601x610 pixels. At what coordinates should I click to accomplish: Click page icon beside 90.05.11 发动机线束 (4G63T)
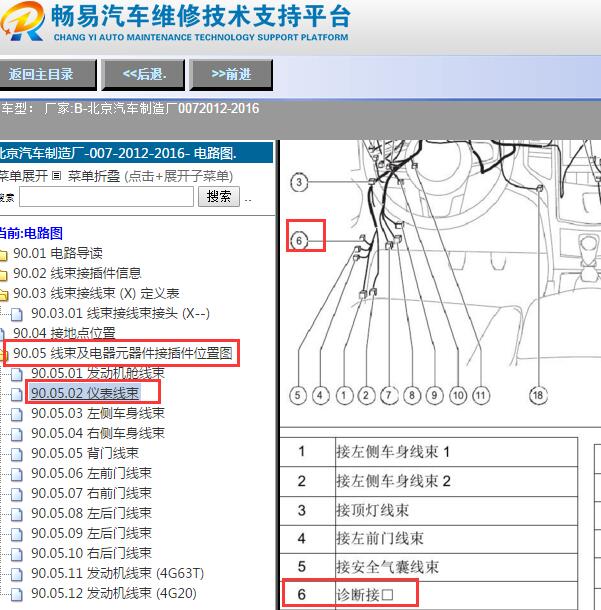(x=16, y=574)
